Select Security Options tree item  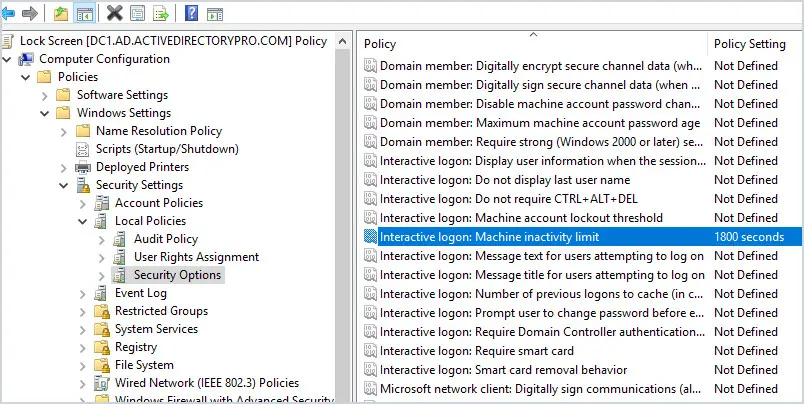click(177, 275)
